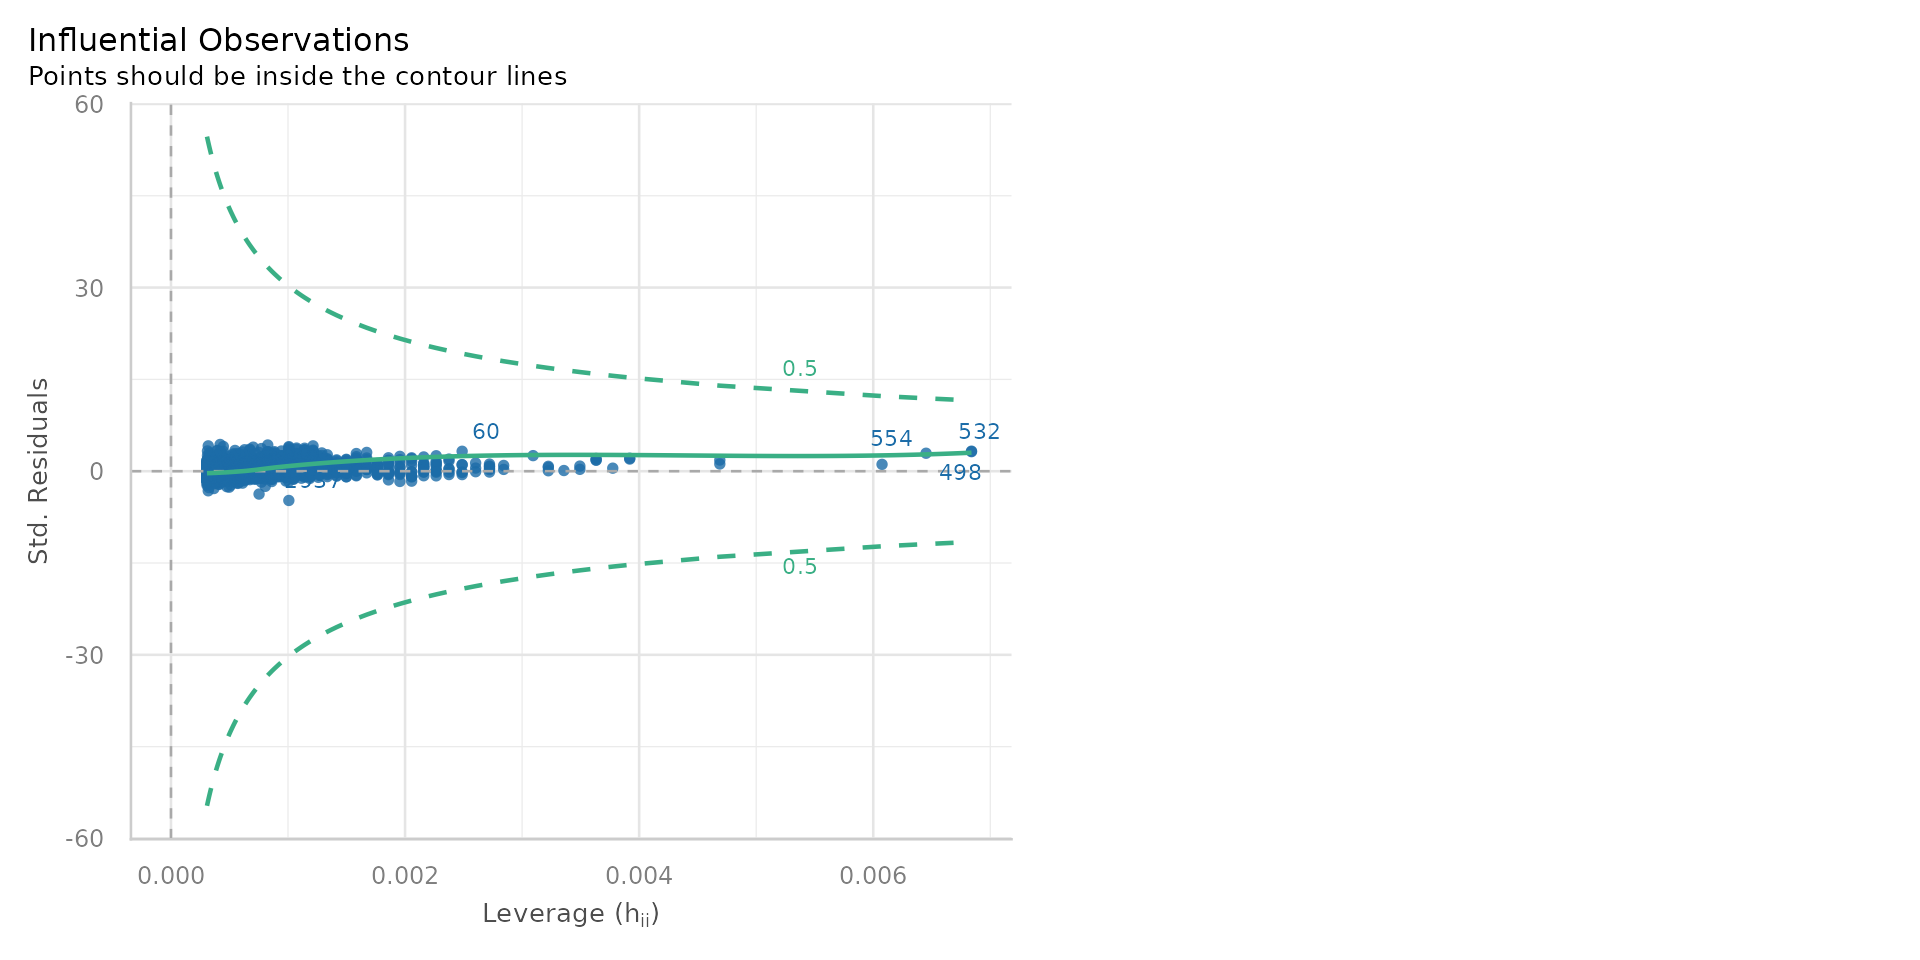This screenshot has height=960, width=1920.
Task: Click the y-axis tick label 30
Action: click(x=88, y=289)
